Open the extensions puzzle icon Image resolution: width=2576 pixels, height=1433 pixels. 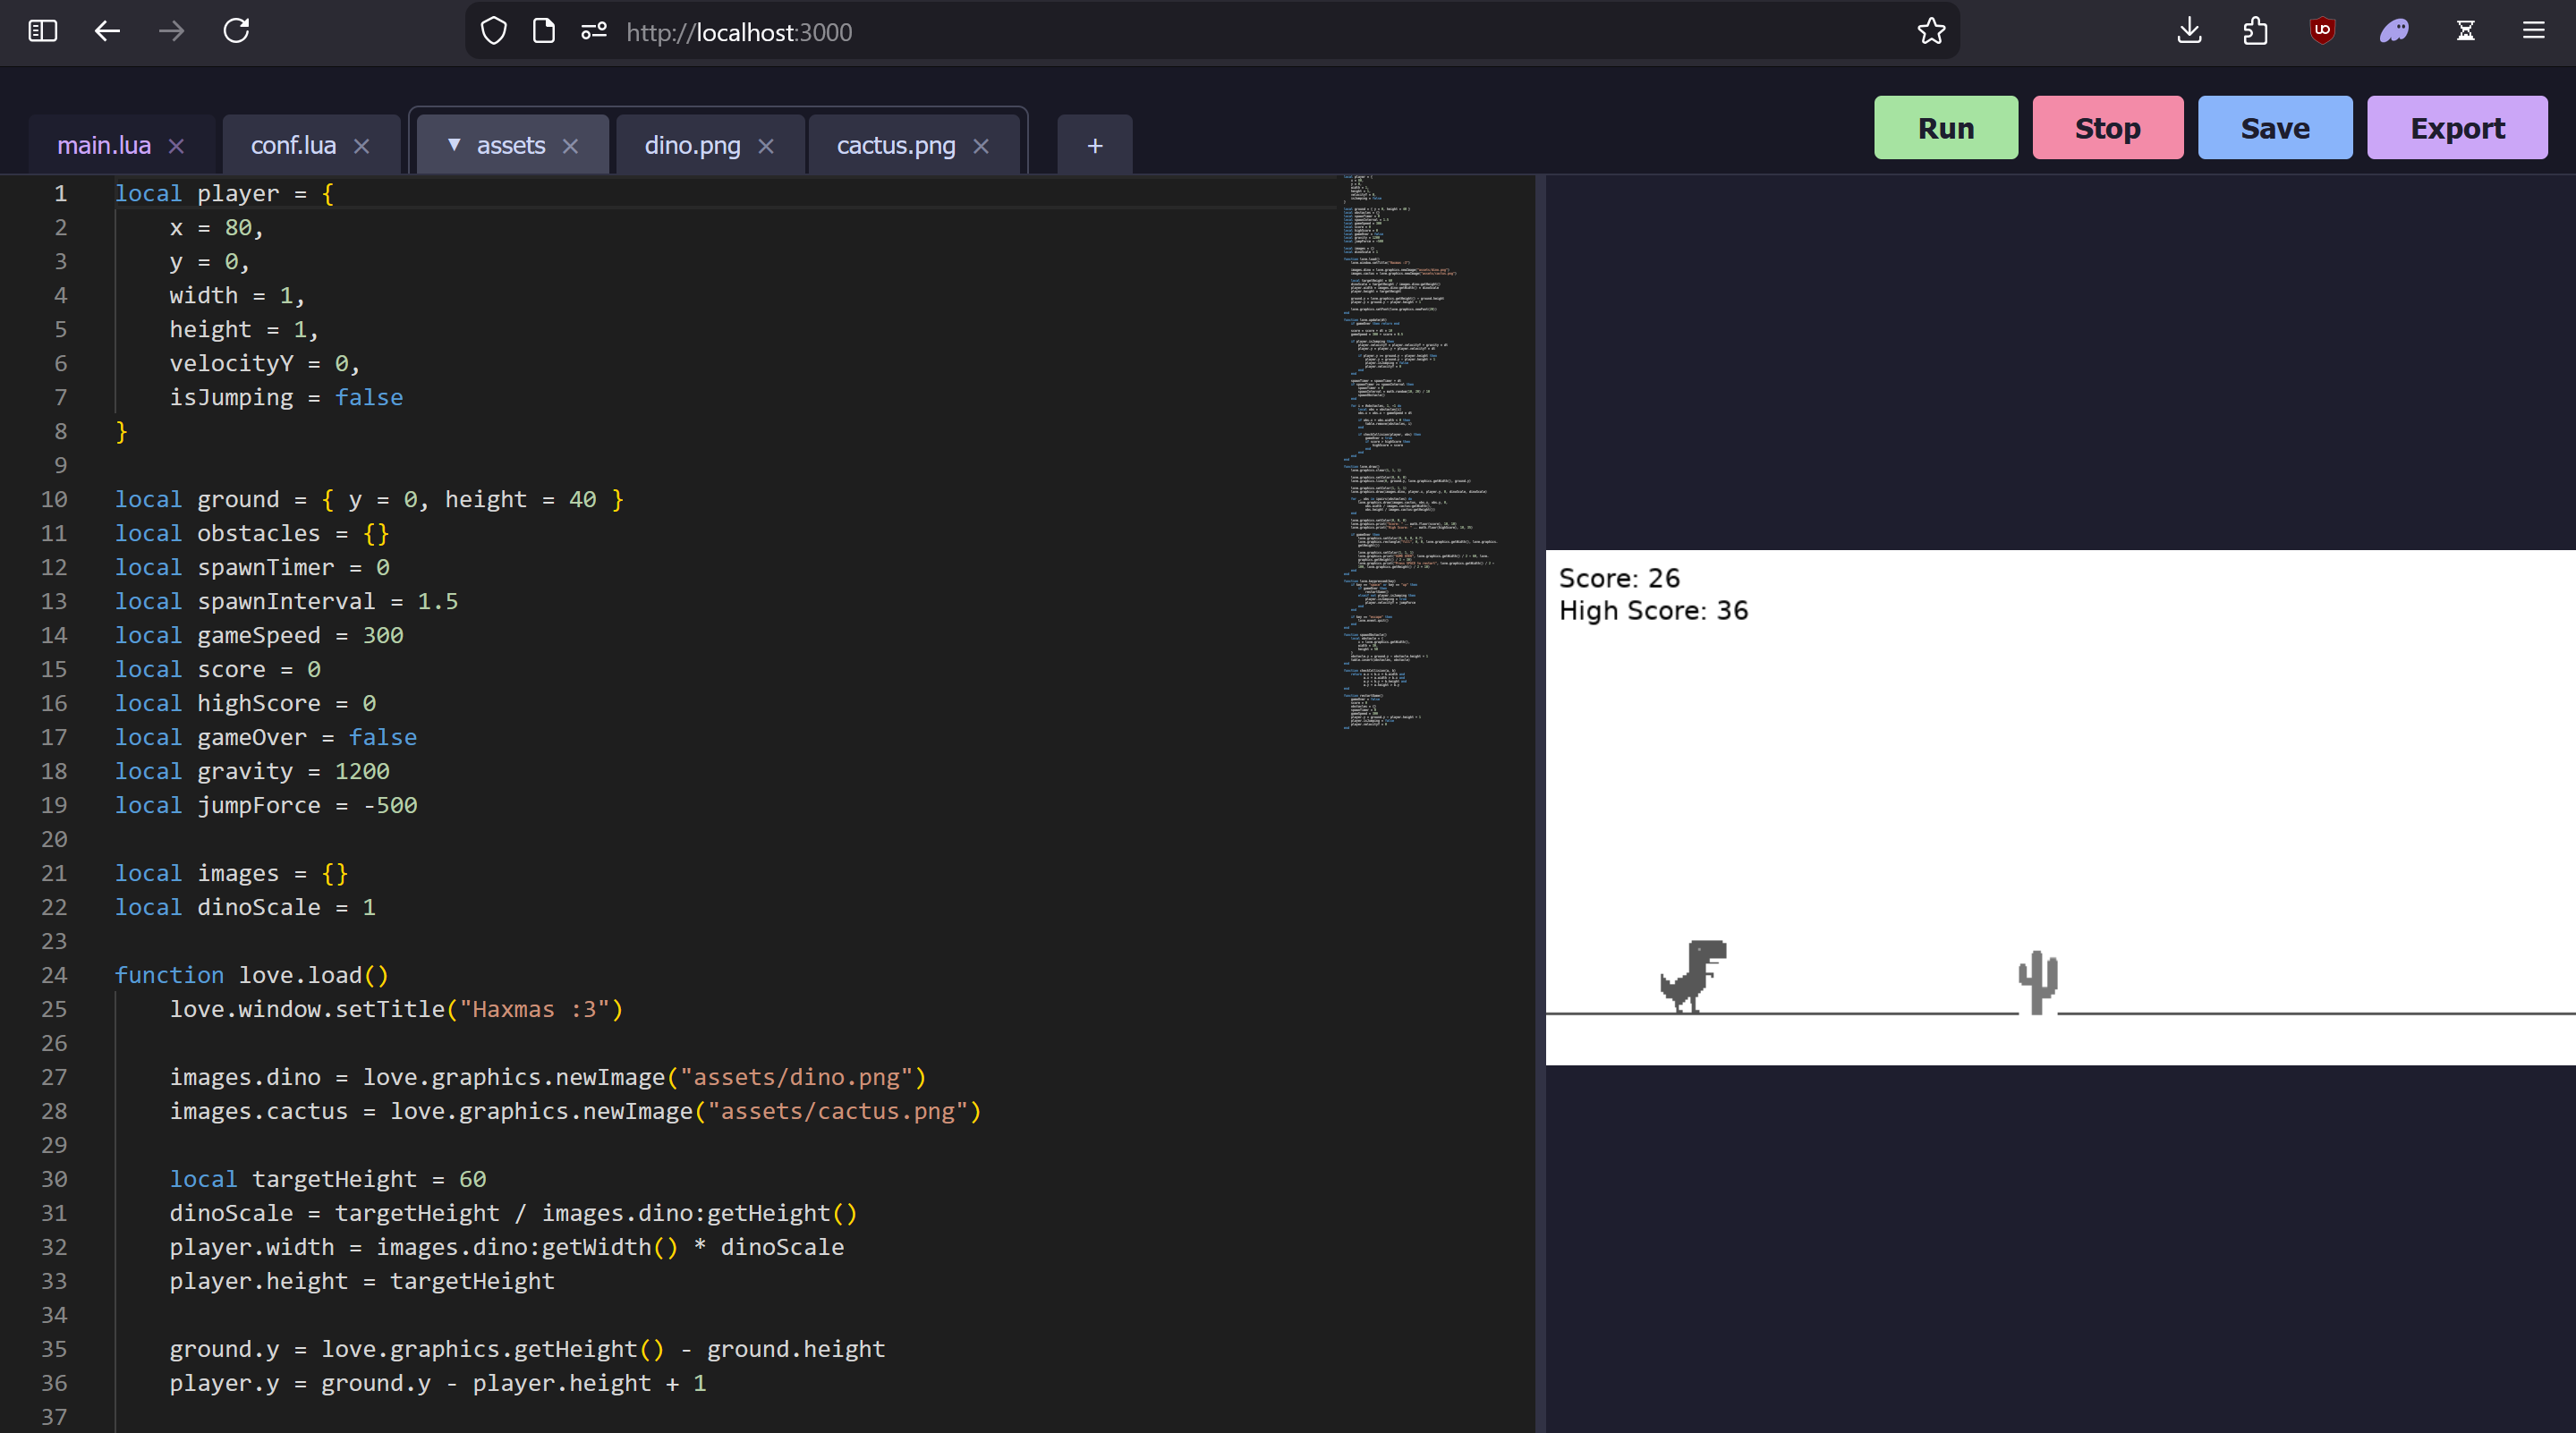[x=2255, y=31]
